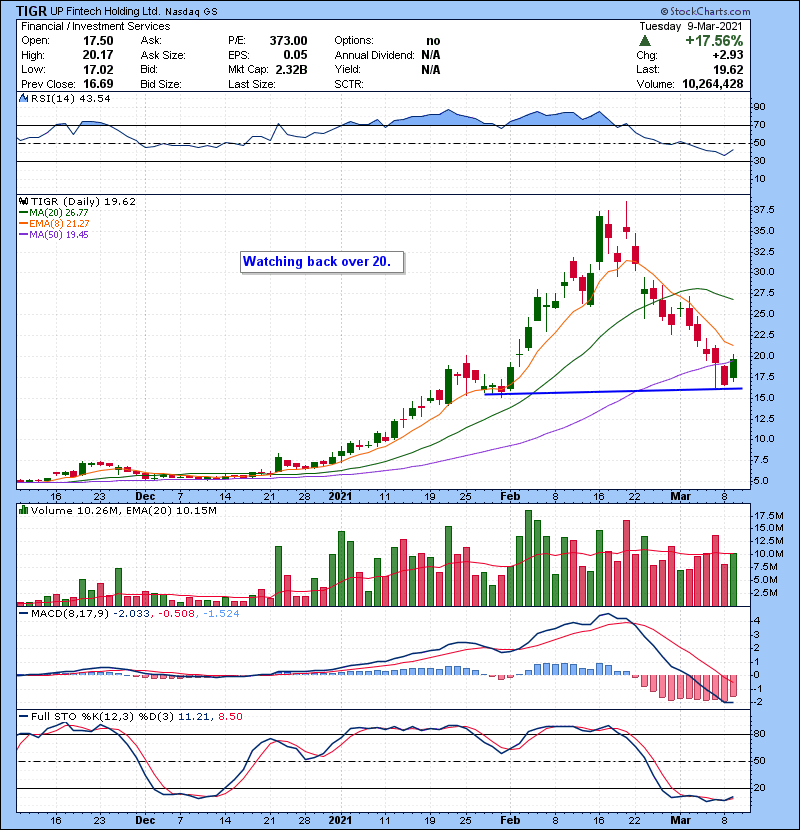Viewport: 800px width, 830px height.
Task: Click the 'MA(50) 19.45' legend text
Action: pyautogui.click(x=59, y=235)
